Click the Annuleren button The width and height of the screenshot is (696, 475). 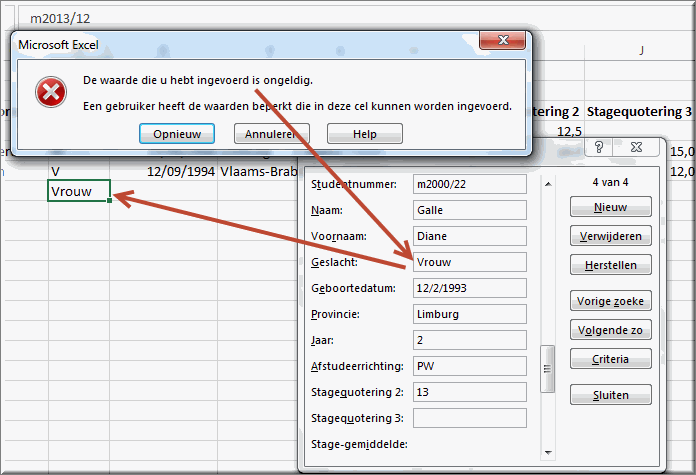pos(271,134)
